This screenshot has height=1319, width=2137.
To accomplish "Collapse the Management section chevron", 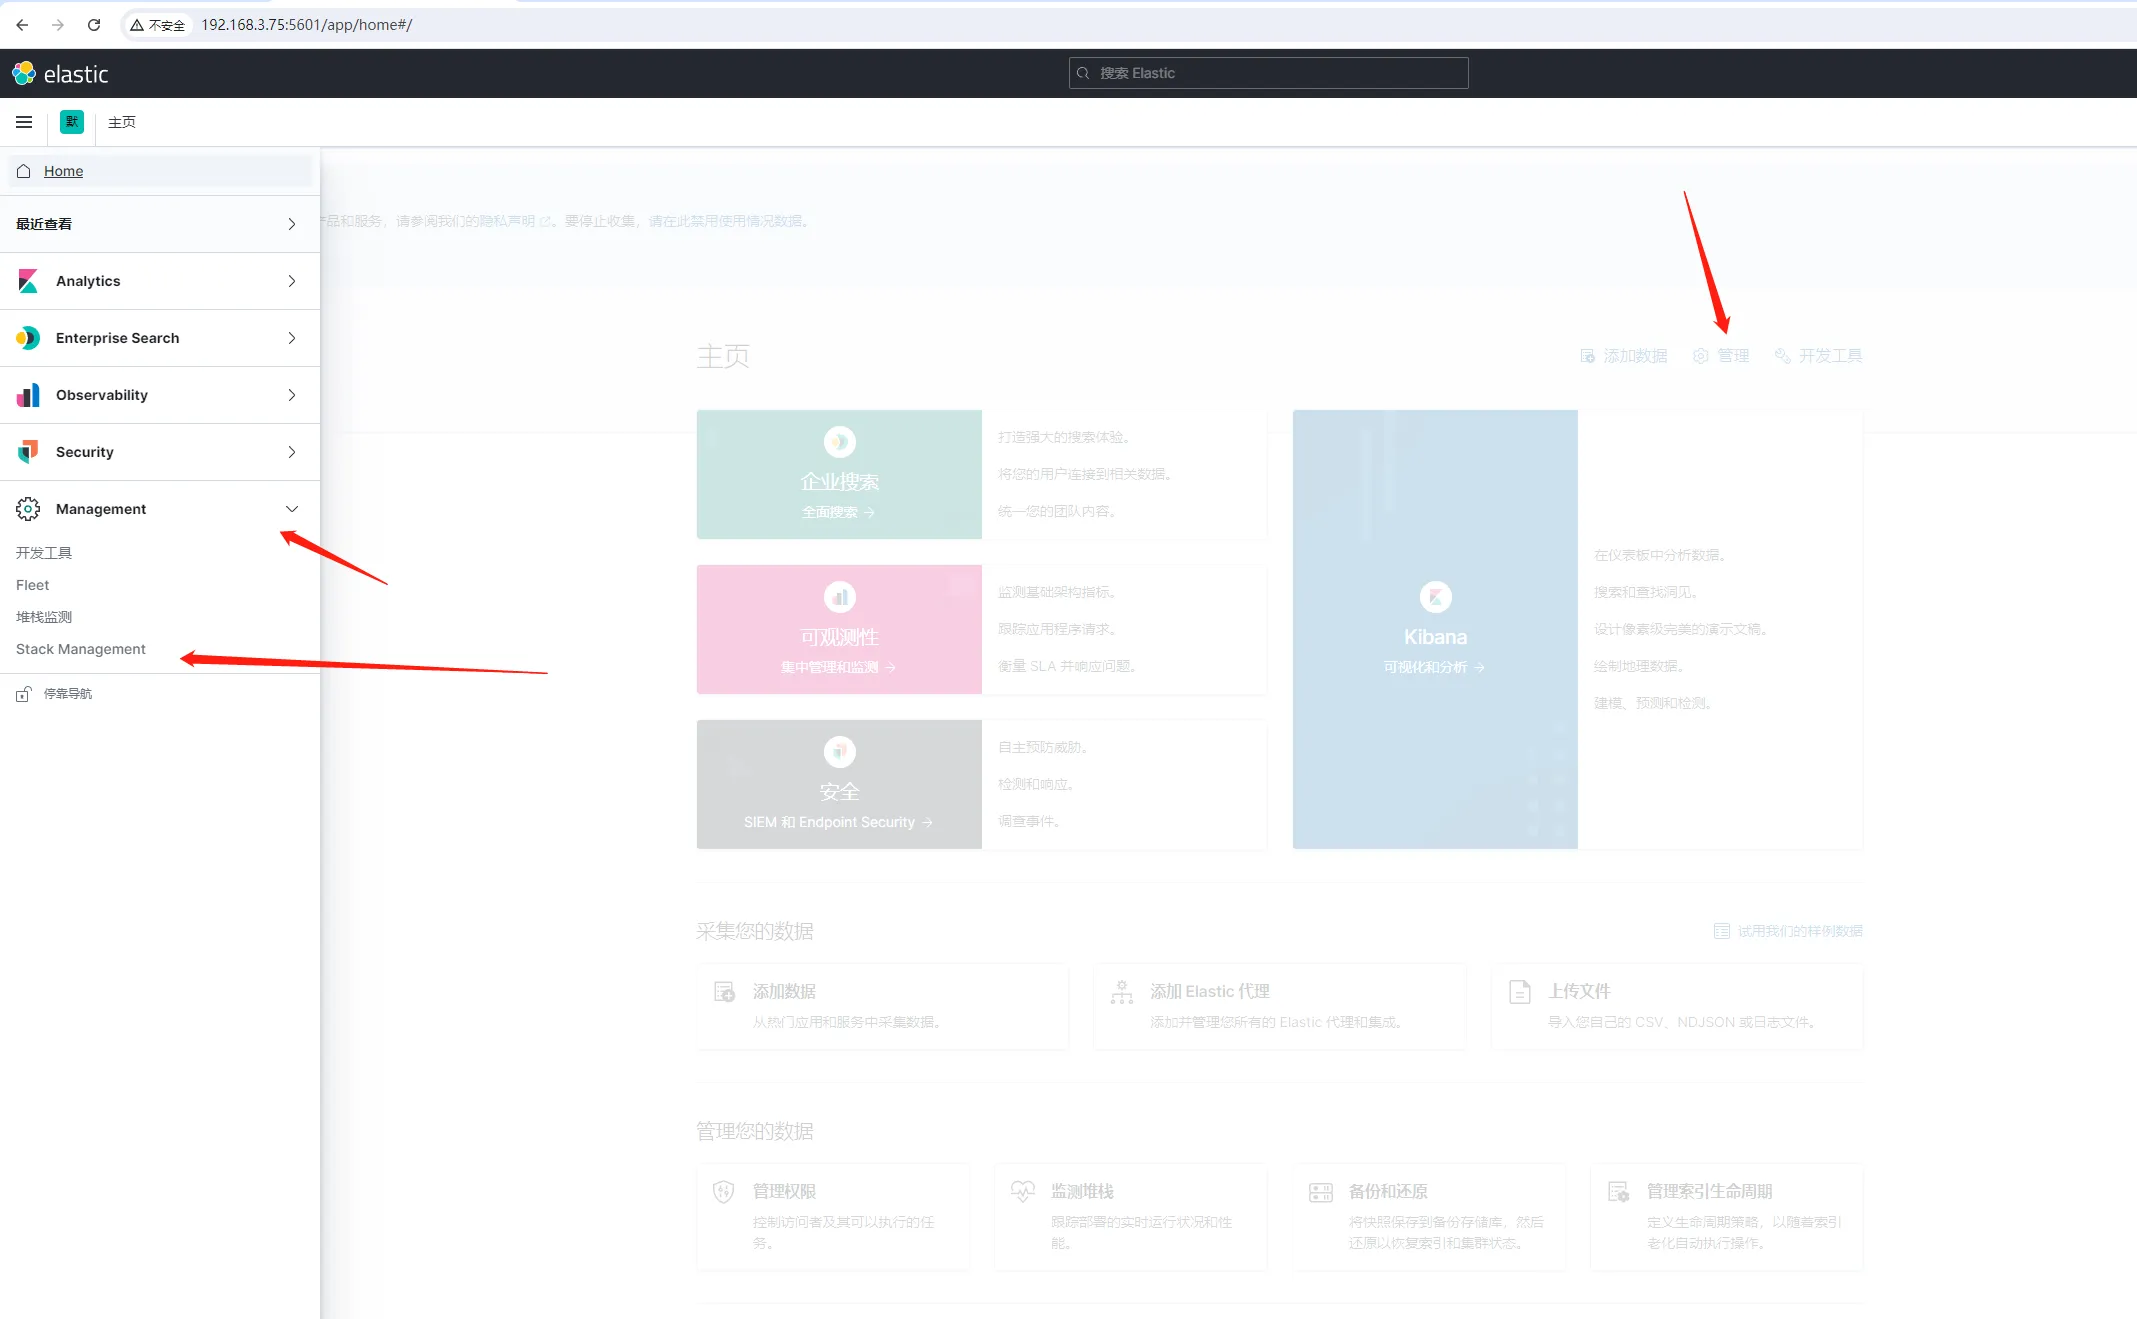I will click(x=292, y=509).
